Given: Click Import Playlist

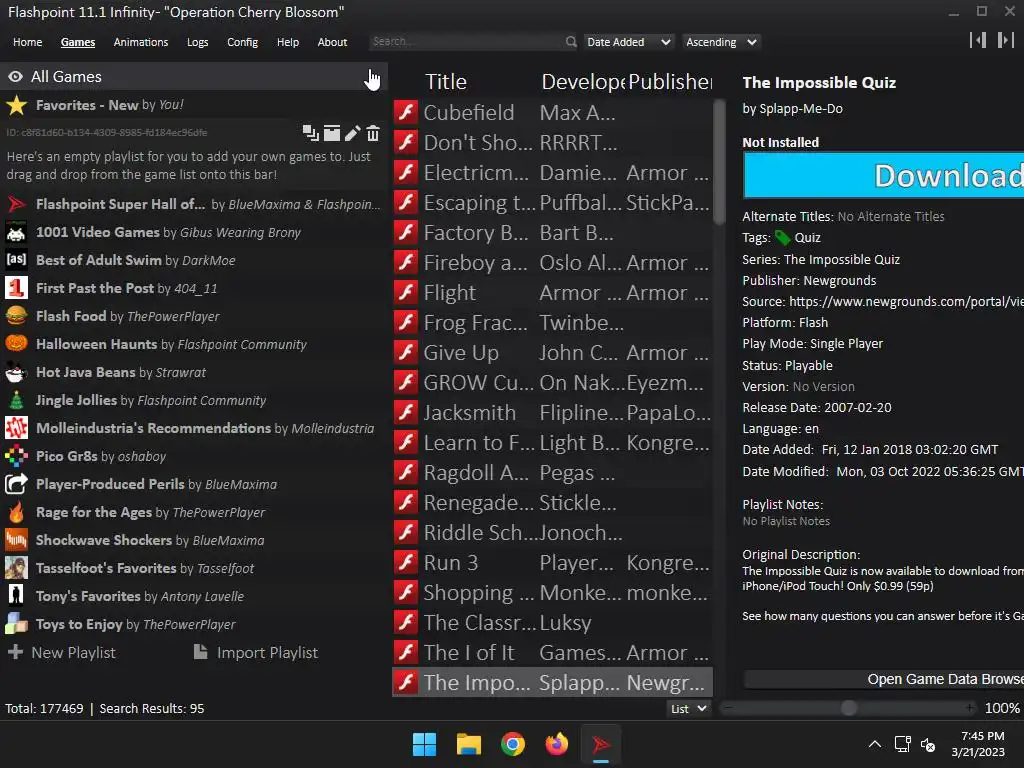Looking at the screenshot, I should [x=256, y=652].
